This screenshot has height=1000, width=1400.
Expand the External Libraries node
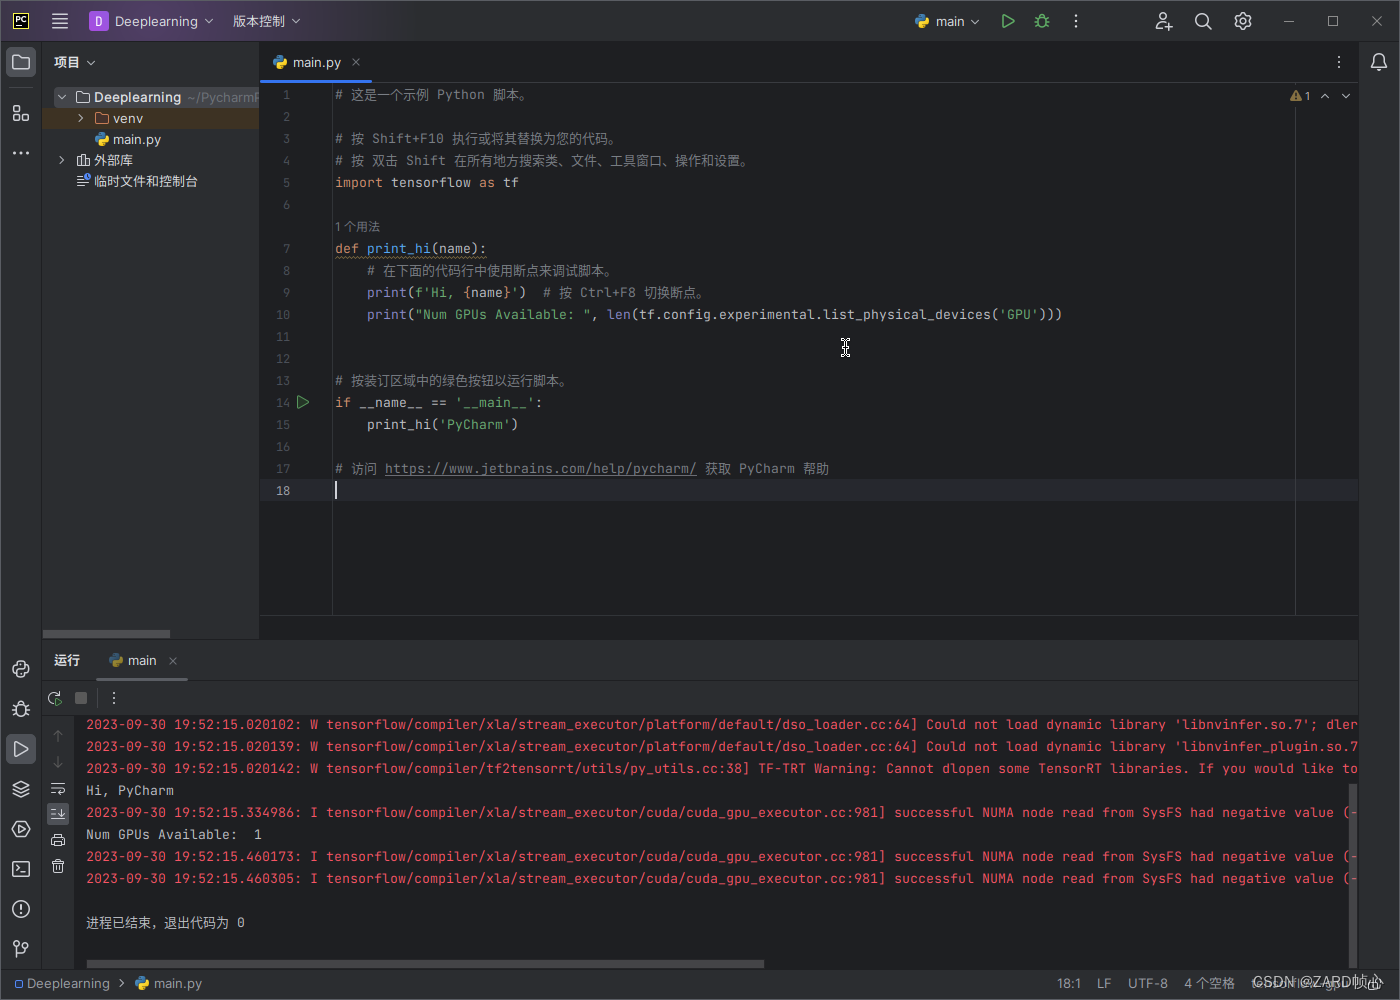coord(62,160)
